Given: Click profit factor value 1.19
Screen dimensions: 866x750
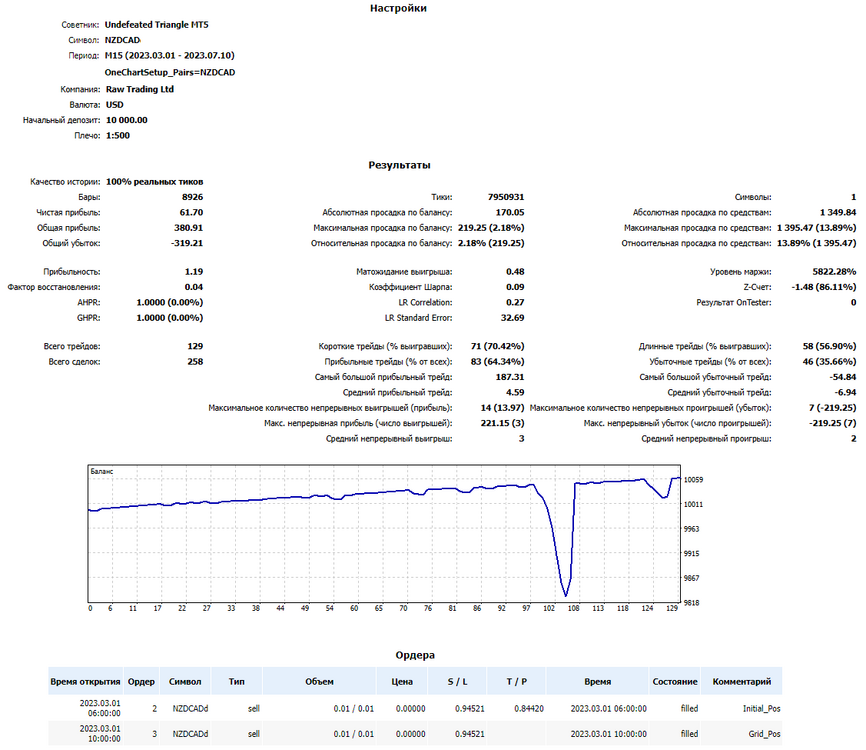Looking at the screenshot, I should tap(194, 272).
